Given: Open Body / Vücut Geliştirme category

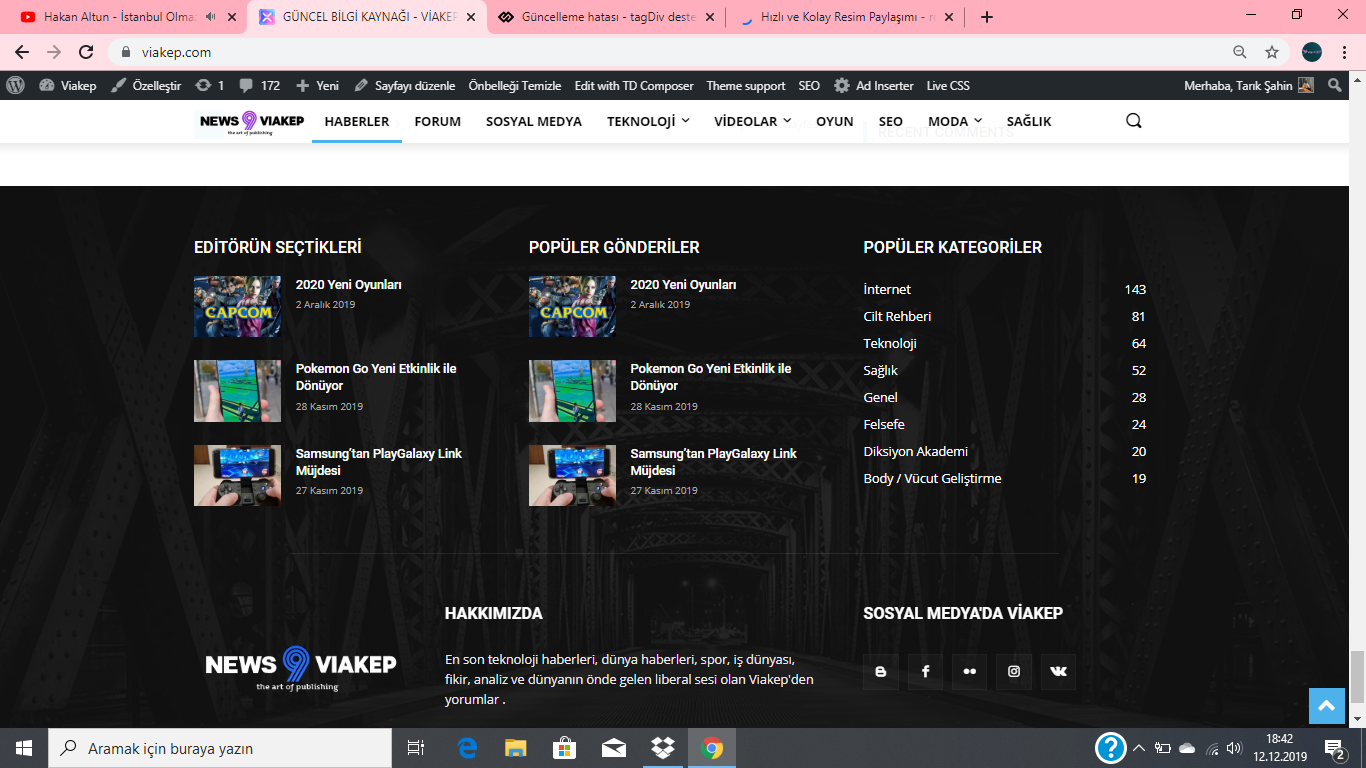Looking at the screenshot, I should 932,478.
